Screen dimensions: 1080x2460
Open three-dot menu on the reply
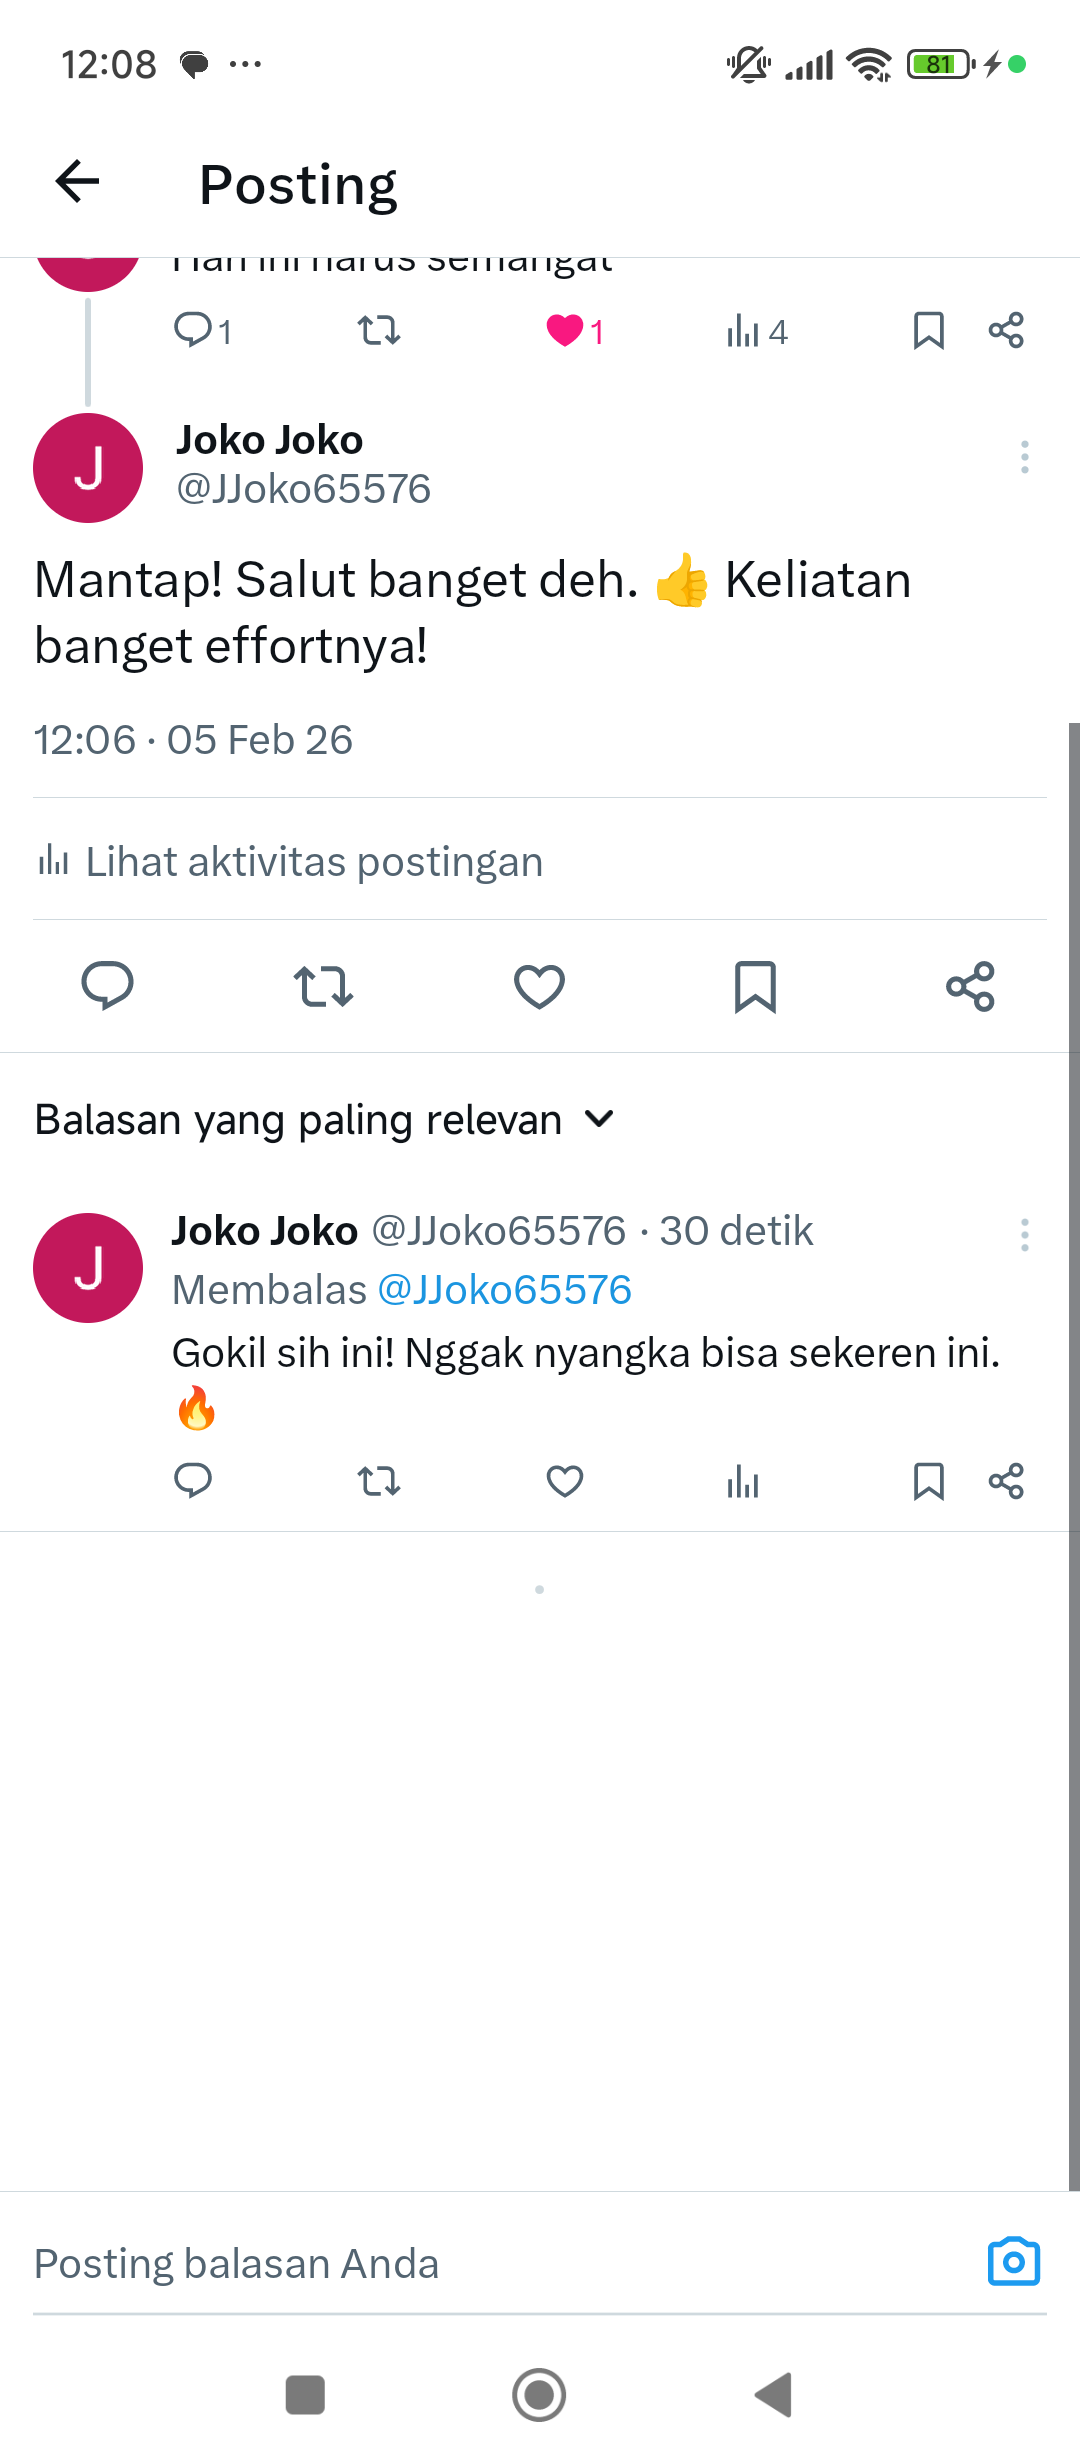point(1024,1235)
